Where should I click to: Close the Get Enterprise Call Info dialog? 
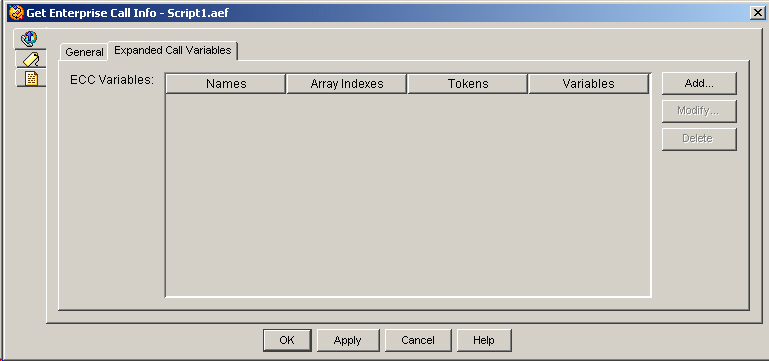point(758,13)
